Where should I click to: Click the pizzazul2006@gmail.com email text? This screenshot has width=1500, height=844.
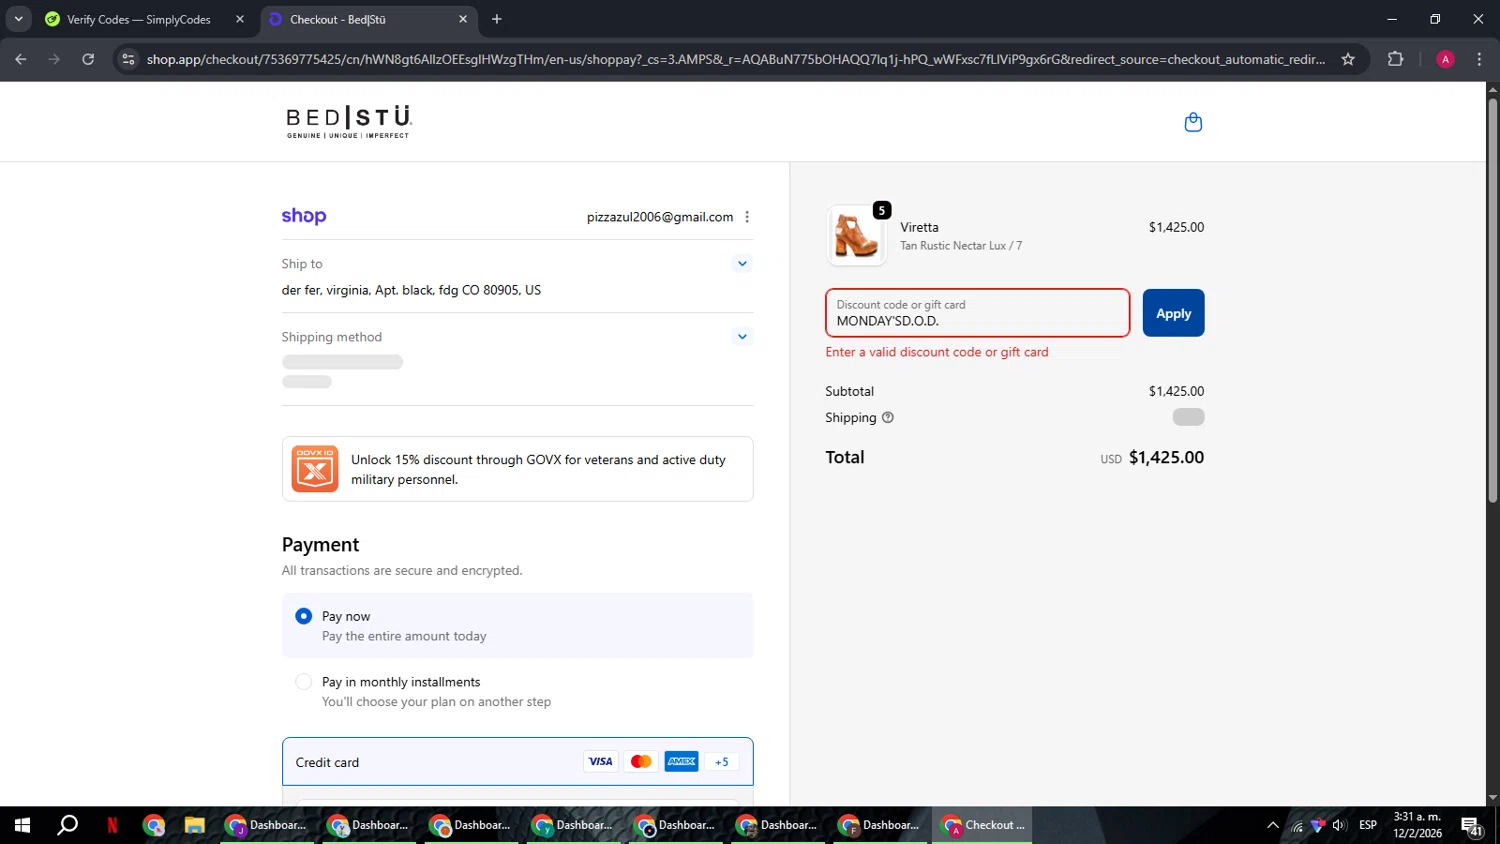coord(660,217)
